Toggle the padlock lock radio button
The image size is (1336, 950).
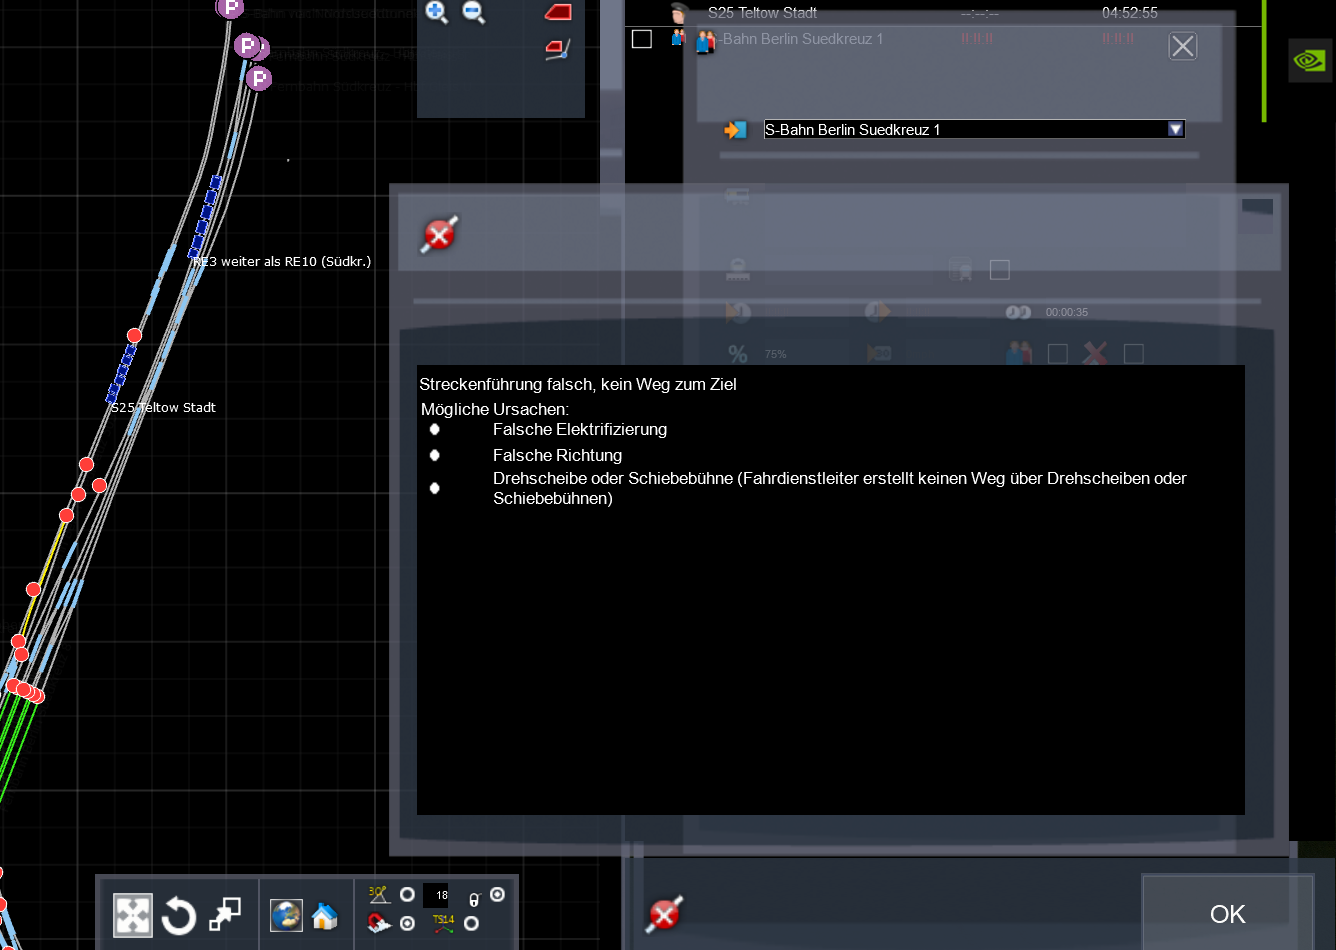[497, 894]
